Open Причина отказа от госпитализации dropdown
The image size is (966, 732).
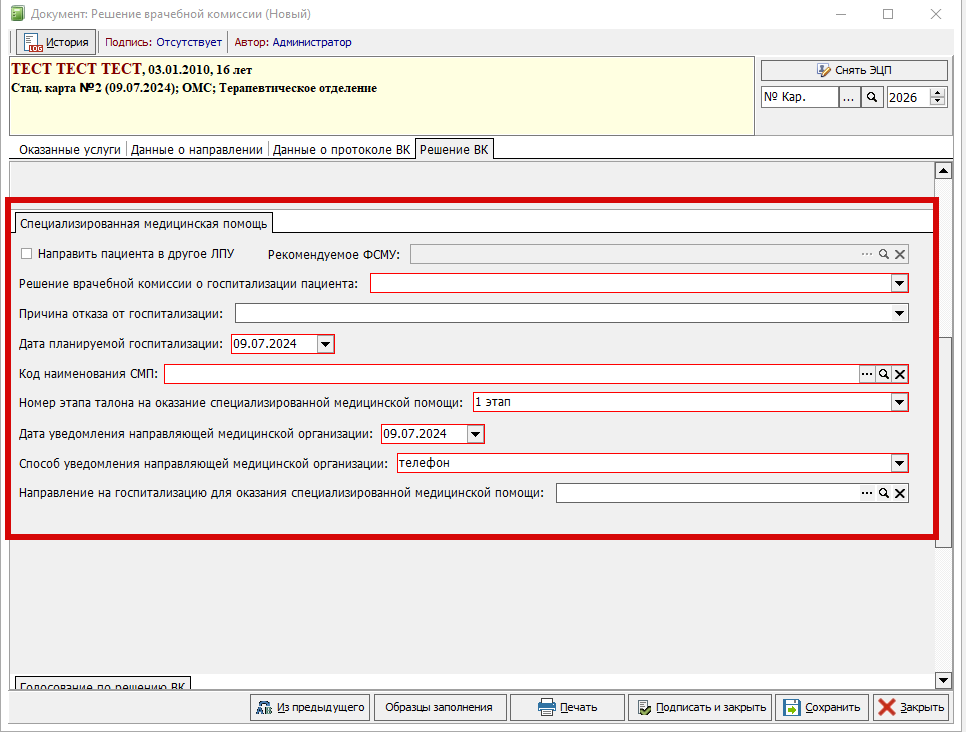[899, 314]
